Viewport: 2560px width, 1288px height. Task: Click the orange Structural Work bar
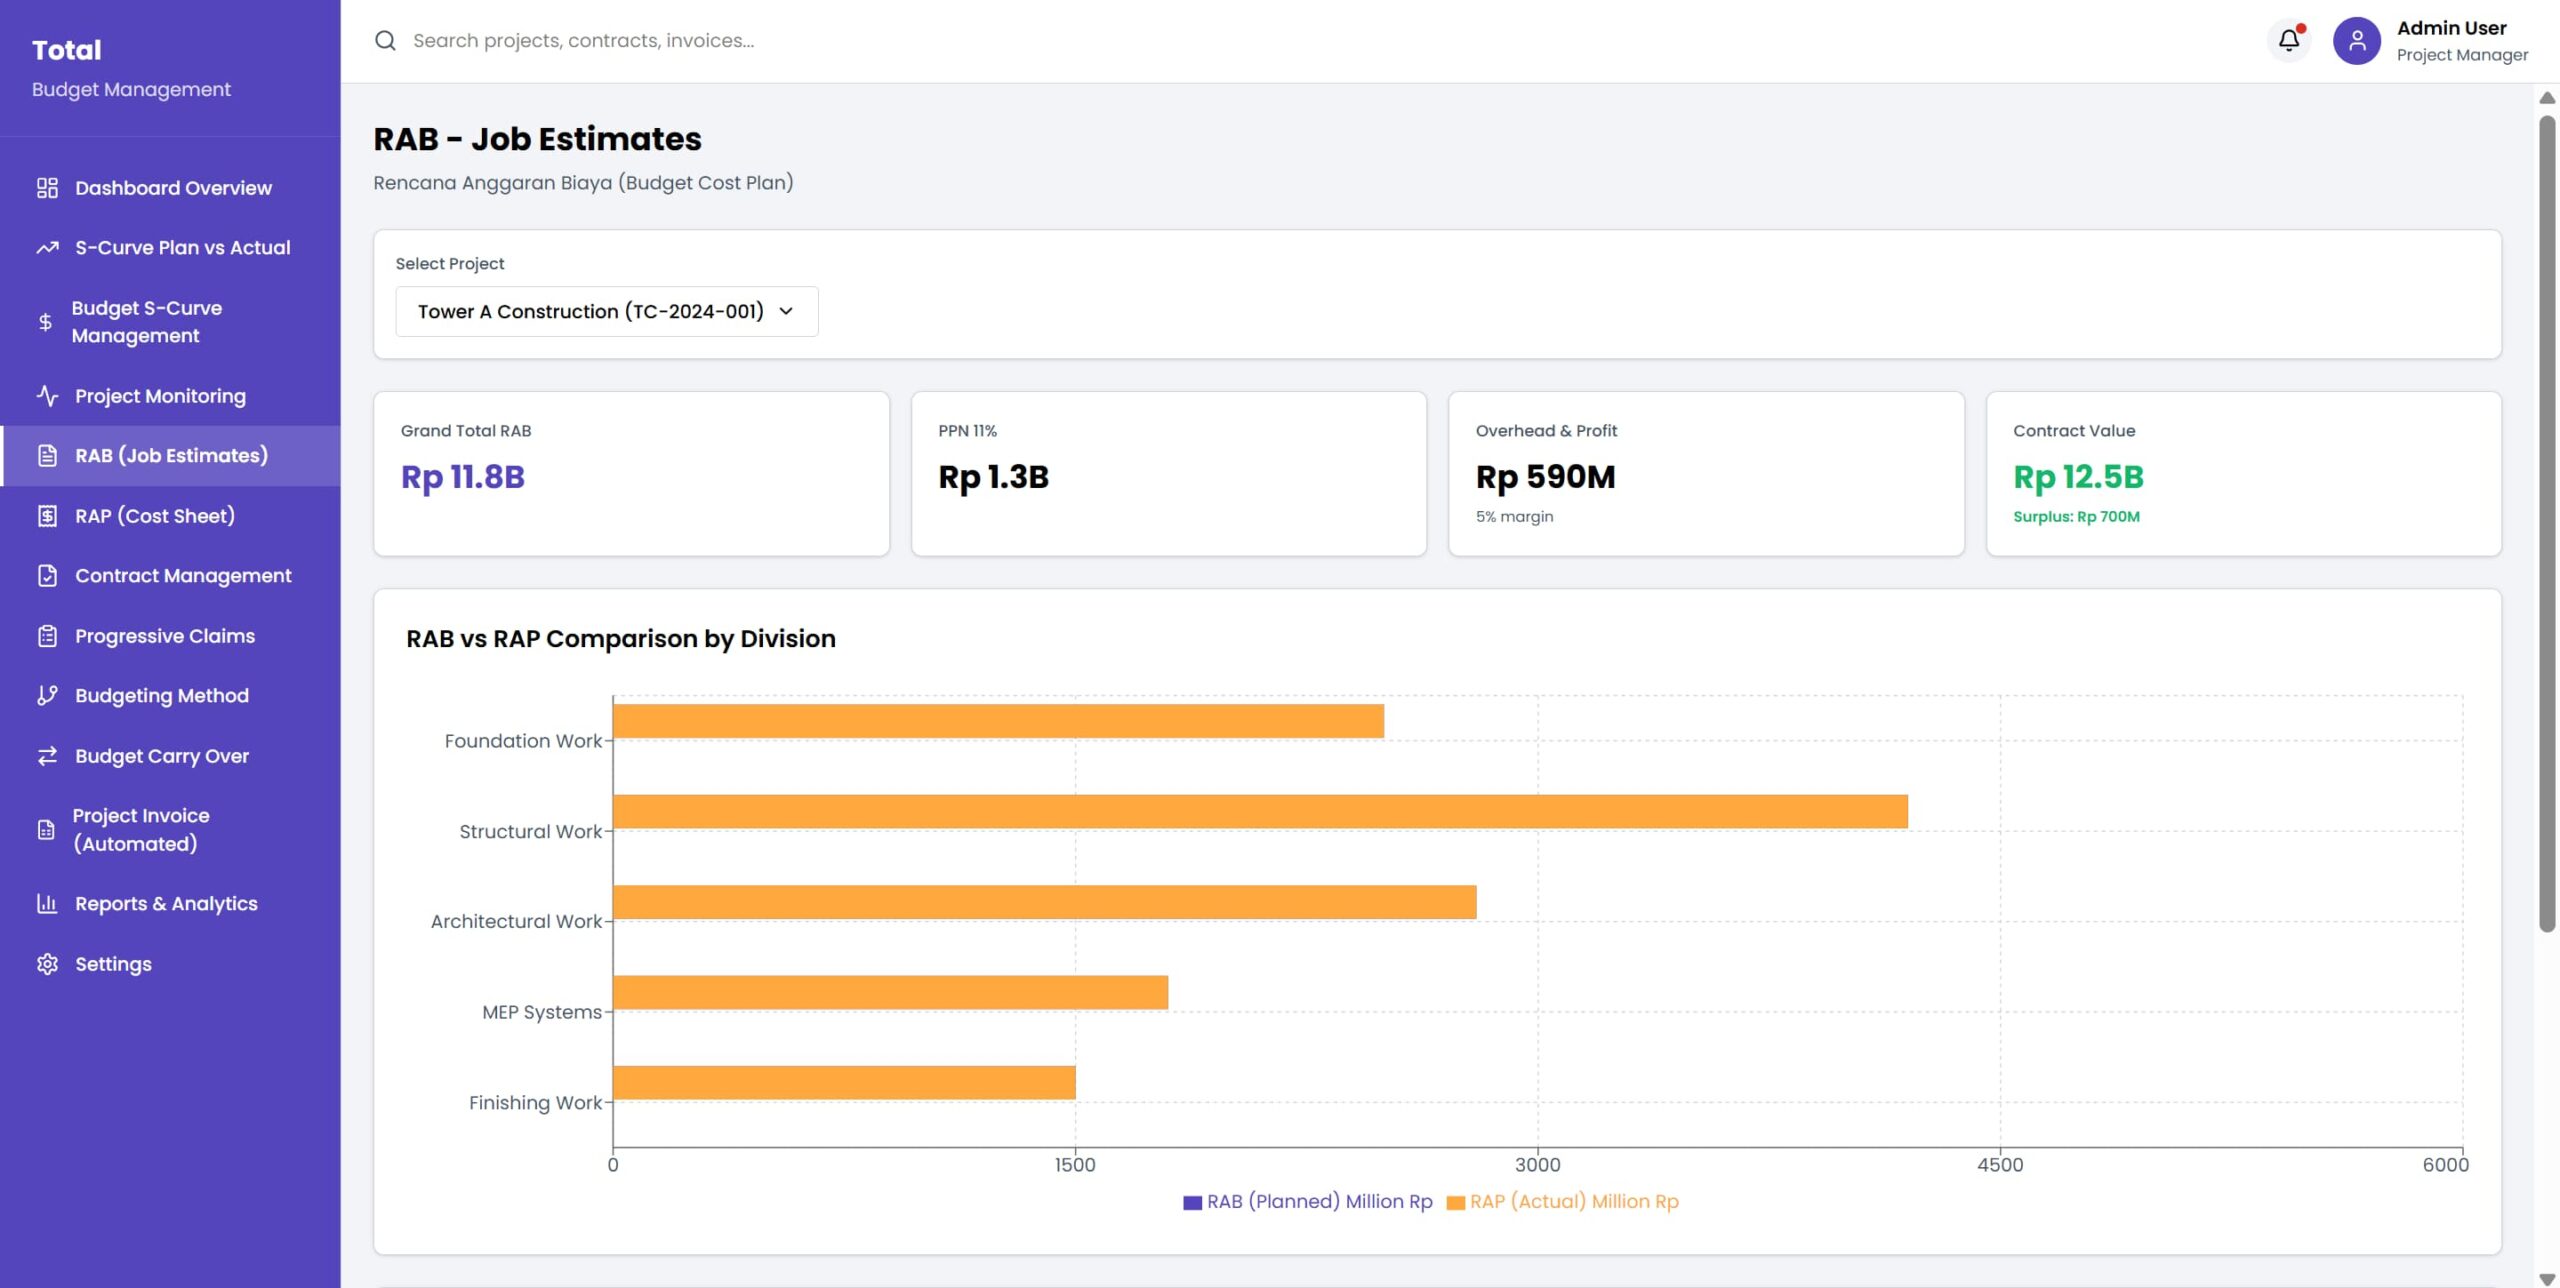tap(1260, 812)
